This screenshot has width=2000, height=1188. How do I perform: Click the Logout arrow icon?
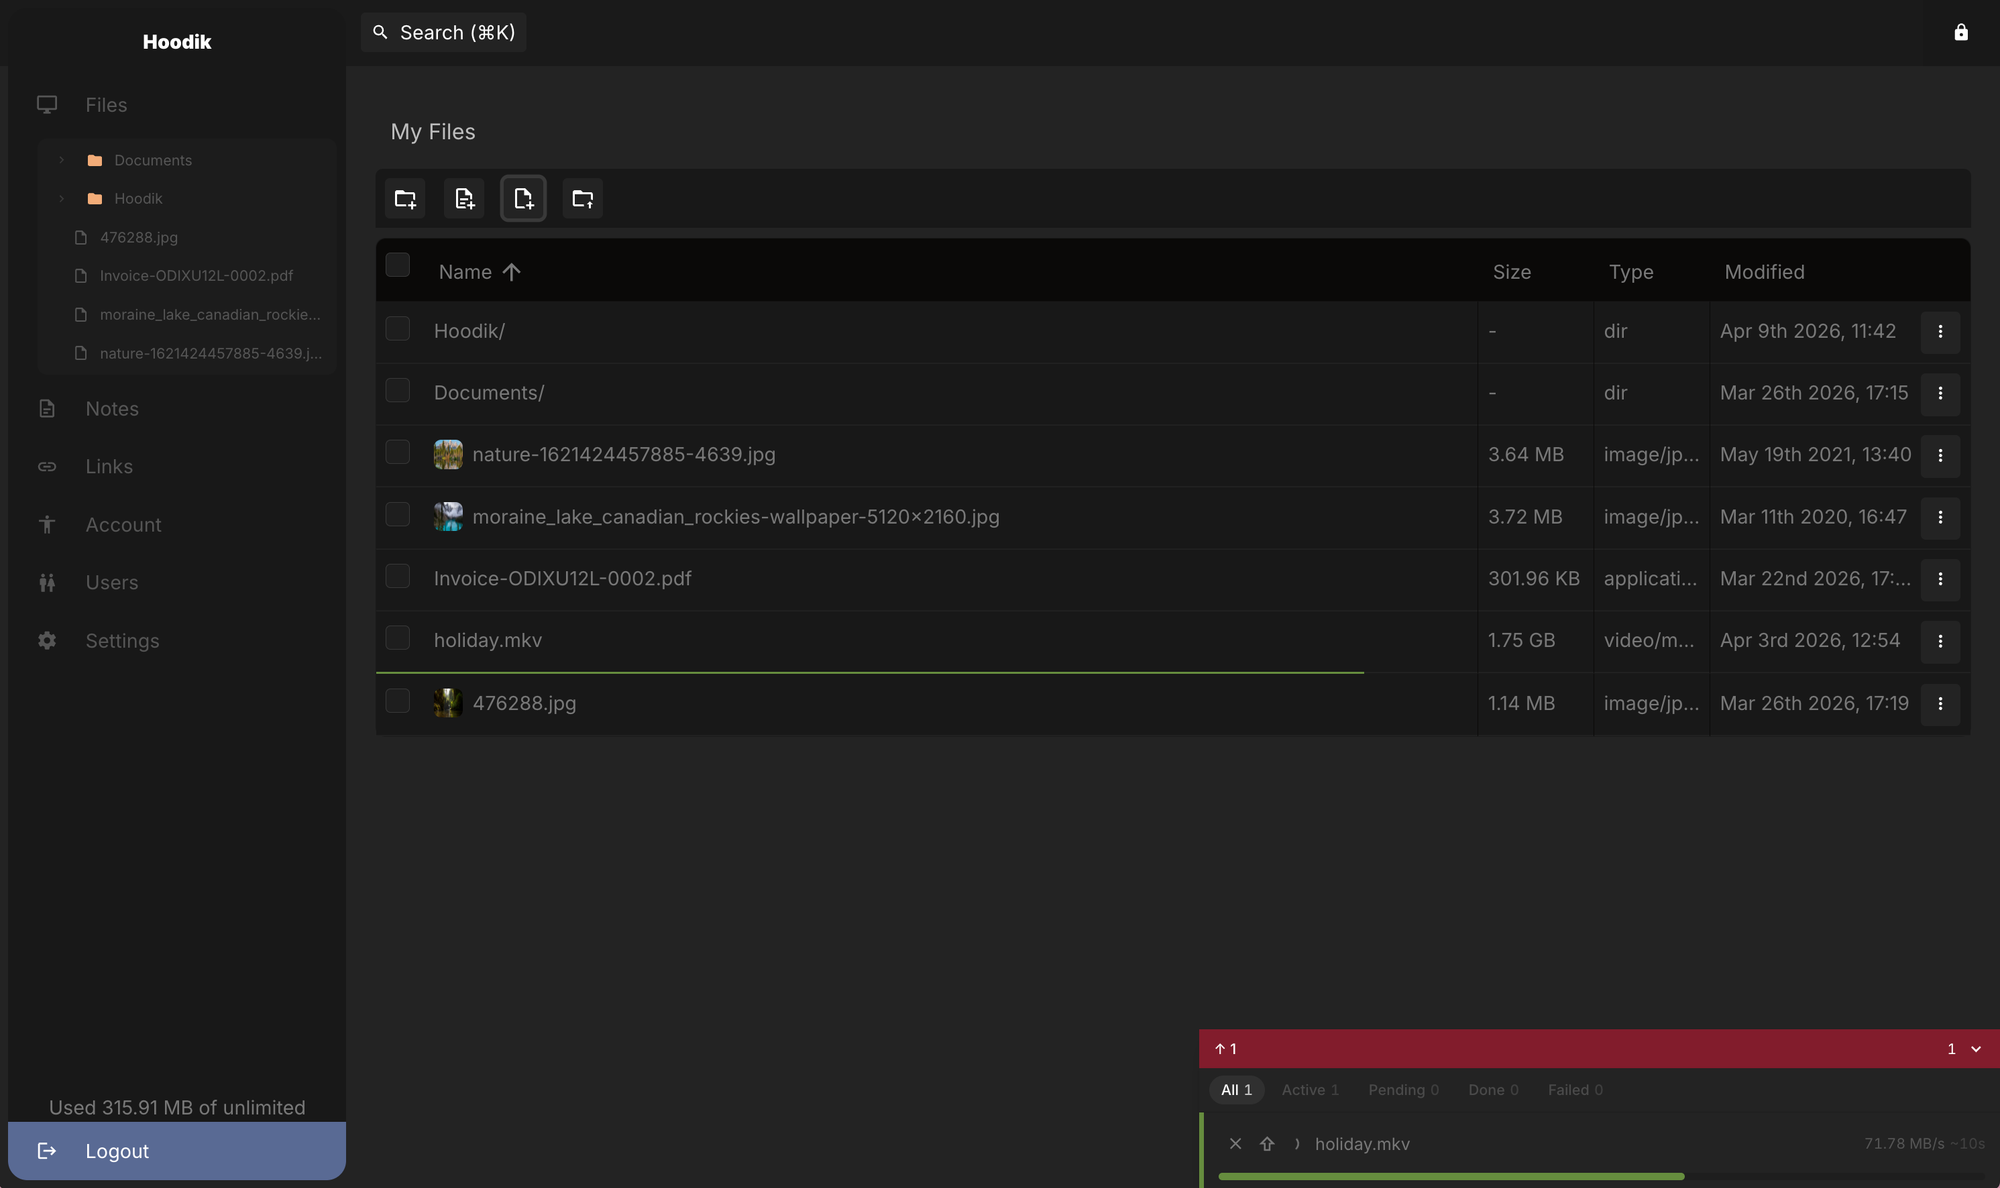point(47,1151)
